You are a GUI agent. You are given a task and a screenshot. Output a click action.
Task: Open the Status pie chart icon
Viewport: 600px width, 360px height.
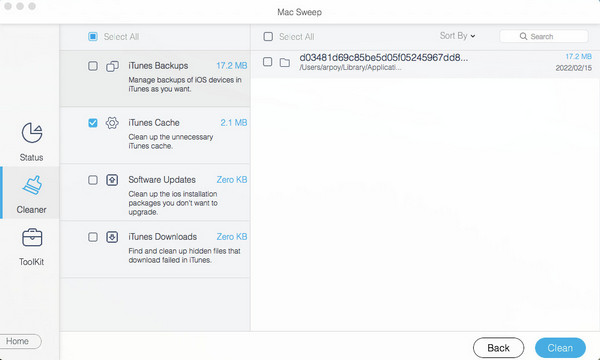click(x=32, y=133)
